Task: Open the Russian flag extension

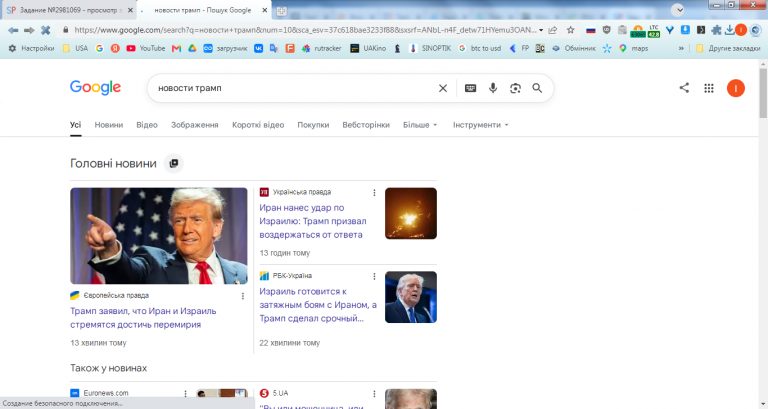Action: pyautogui.click(x=591, y=30)
